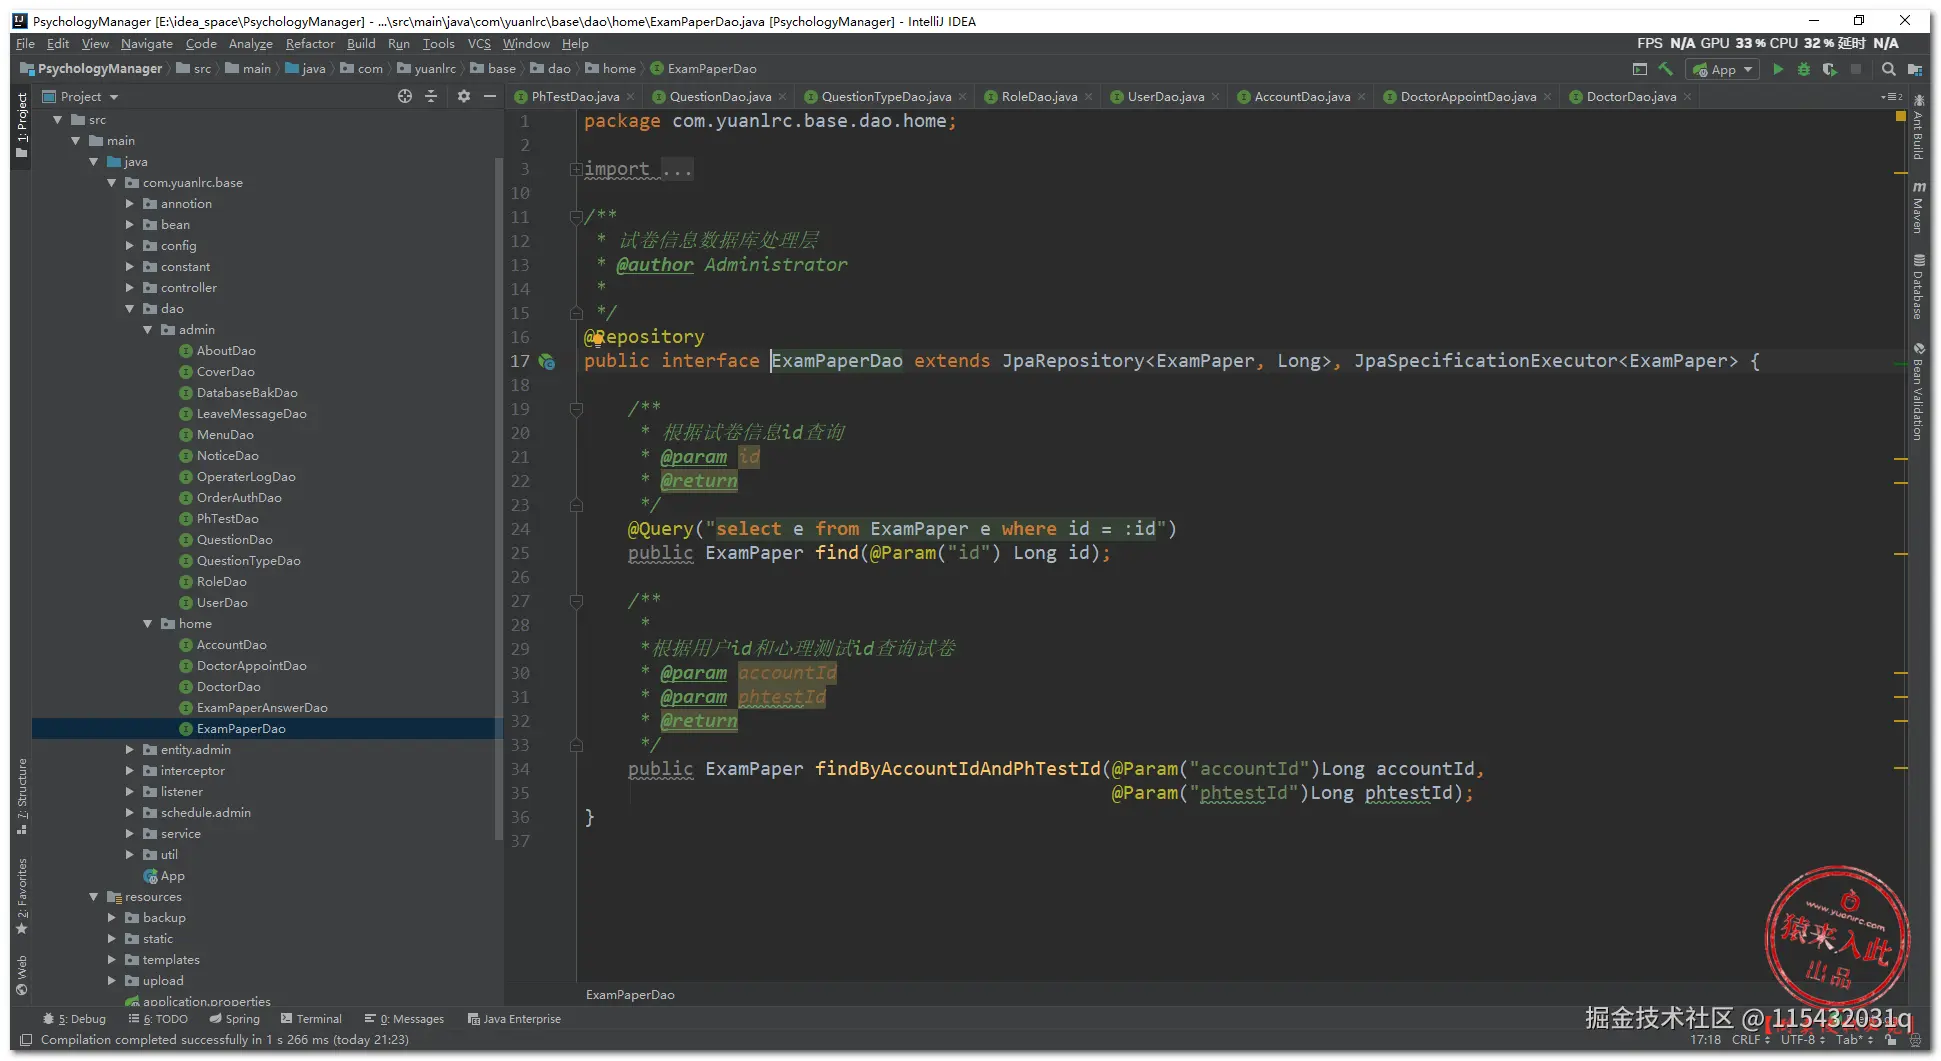Hide the Project tool window
1941x1061 pixels.
point(489,96)
